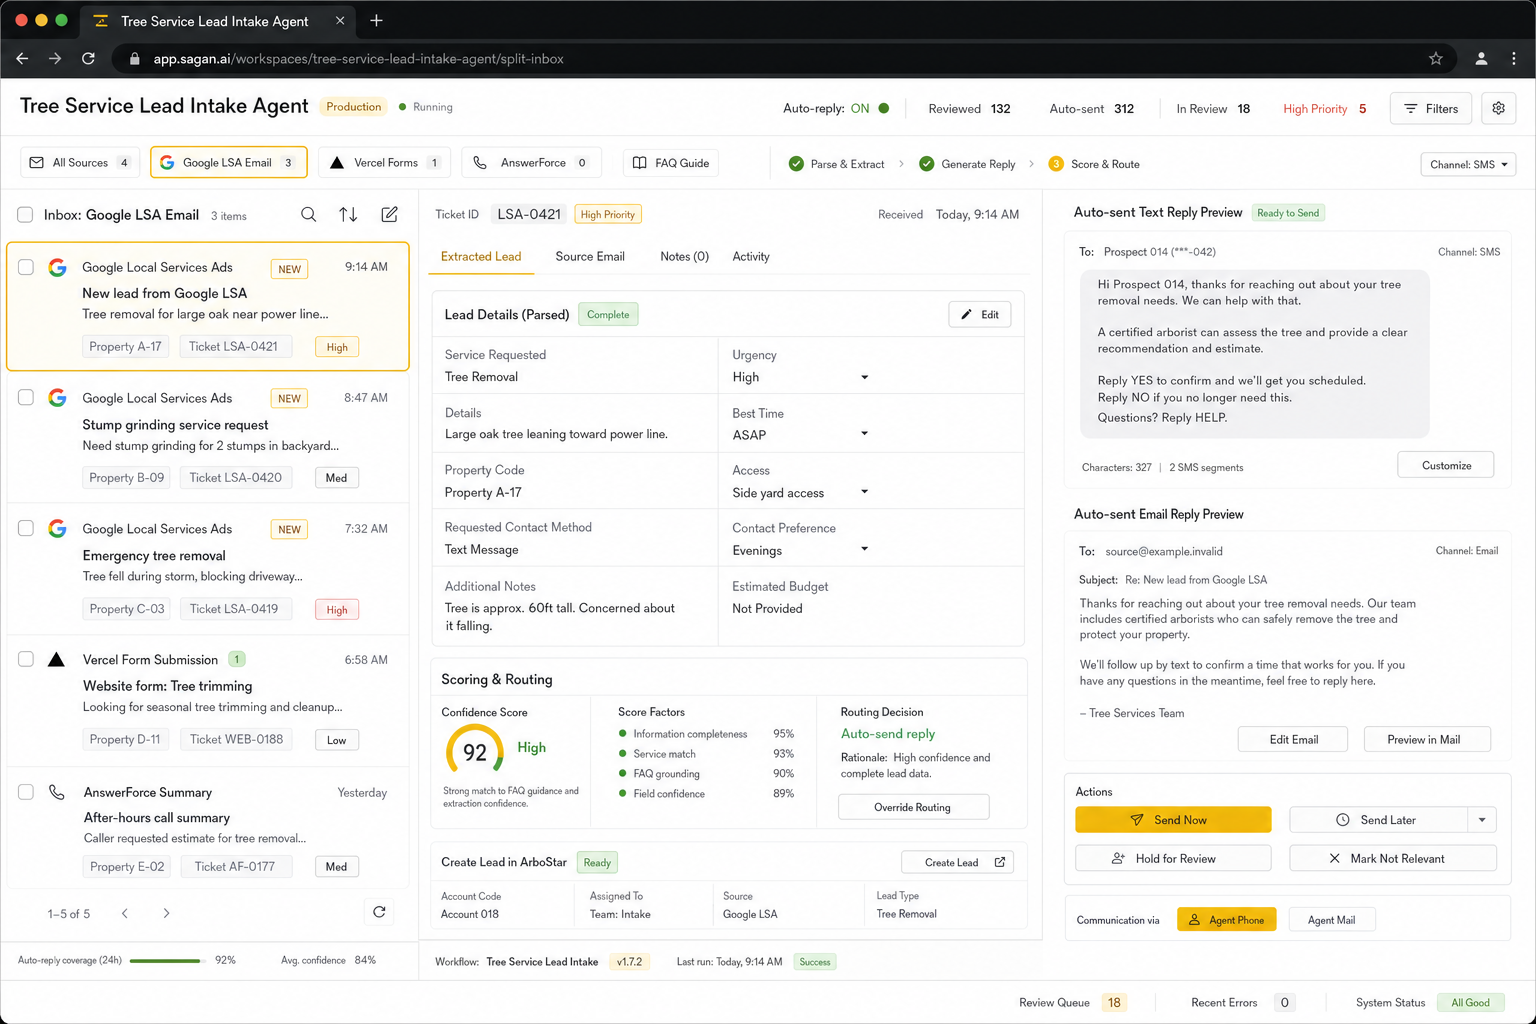Select Agent Mail communication option
Image resolution: width=1536 pixels, height=1024 pixels.
(x=1331, y=920)
